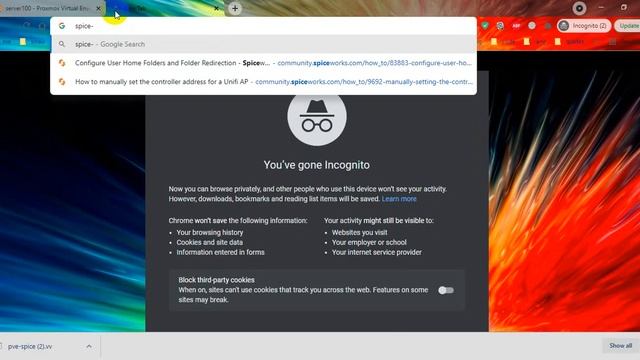The width and height of the screenshot is (640, 360).
Task: Click the circular media control icon in the title bar
Action: pos(579,8)
